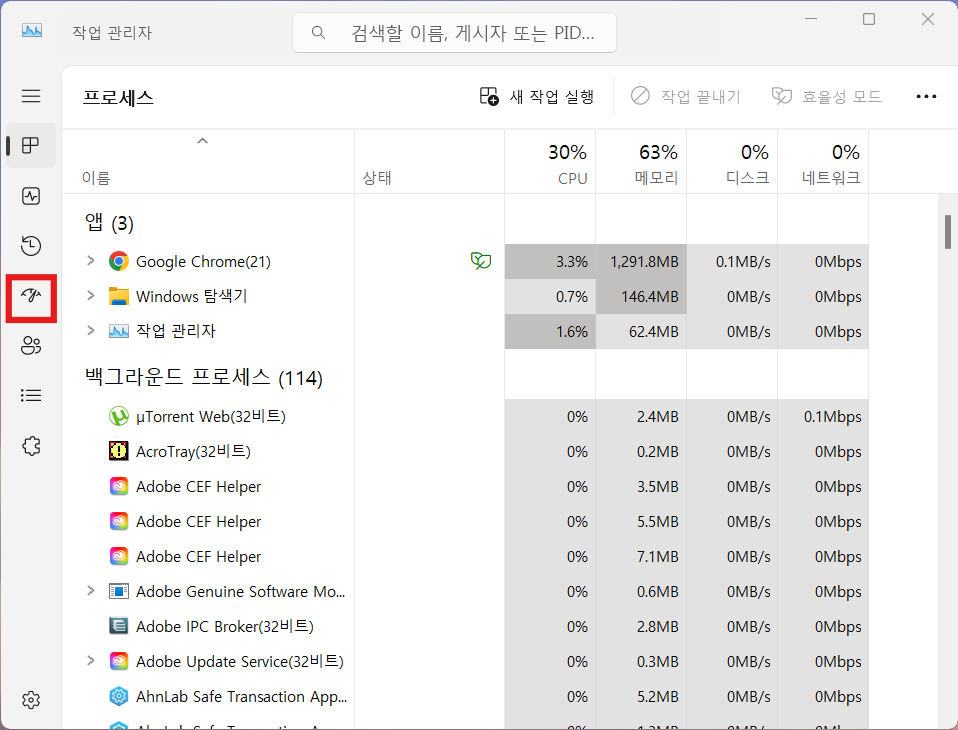Click the 작업 관리자 1.6% CPU cell

pyautogui.click(x=550, y=331)
